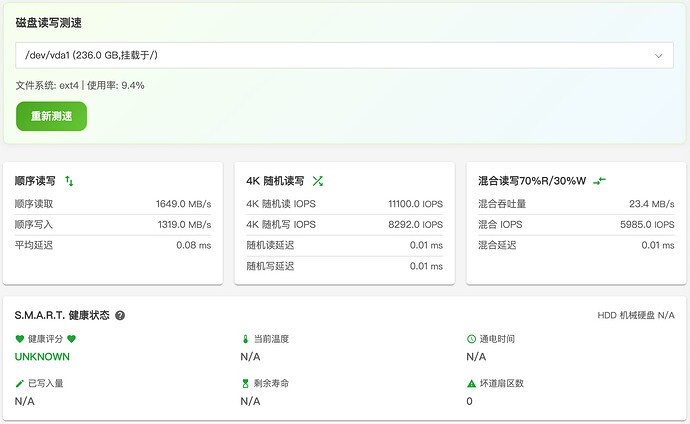Image resolution: width=690 pixels, height=424 pixels.
Task: Click the 随机读延迟 row label
Action: tap(270, 245)
